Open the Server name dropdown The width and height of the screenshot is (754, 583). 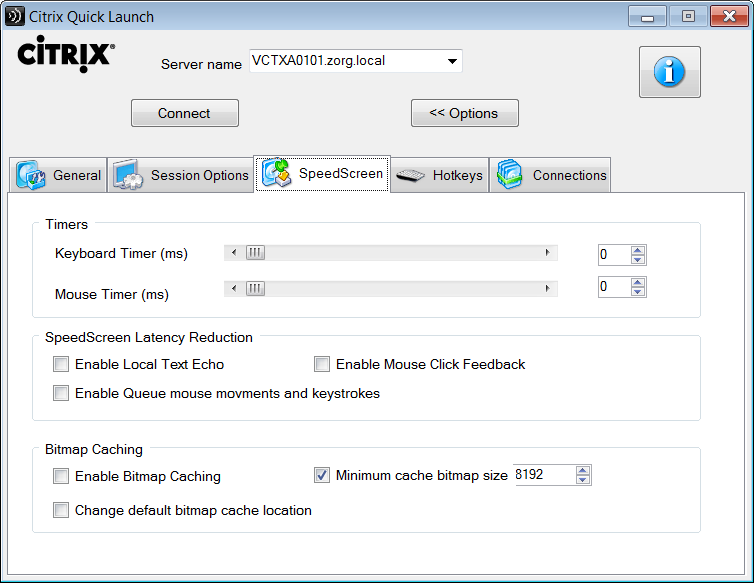tap(453, 61)
